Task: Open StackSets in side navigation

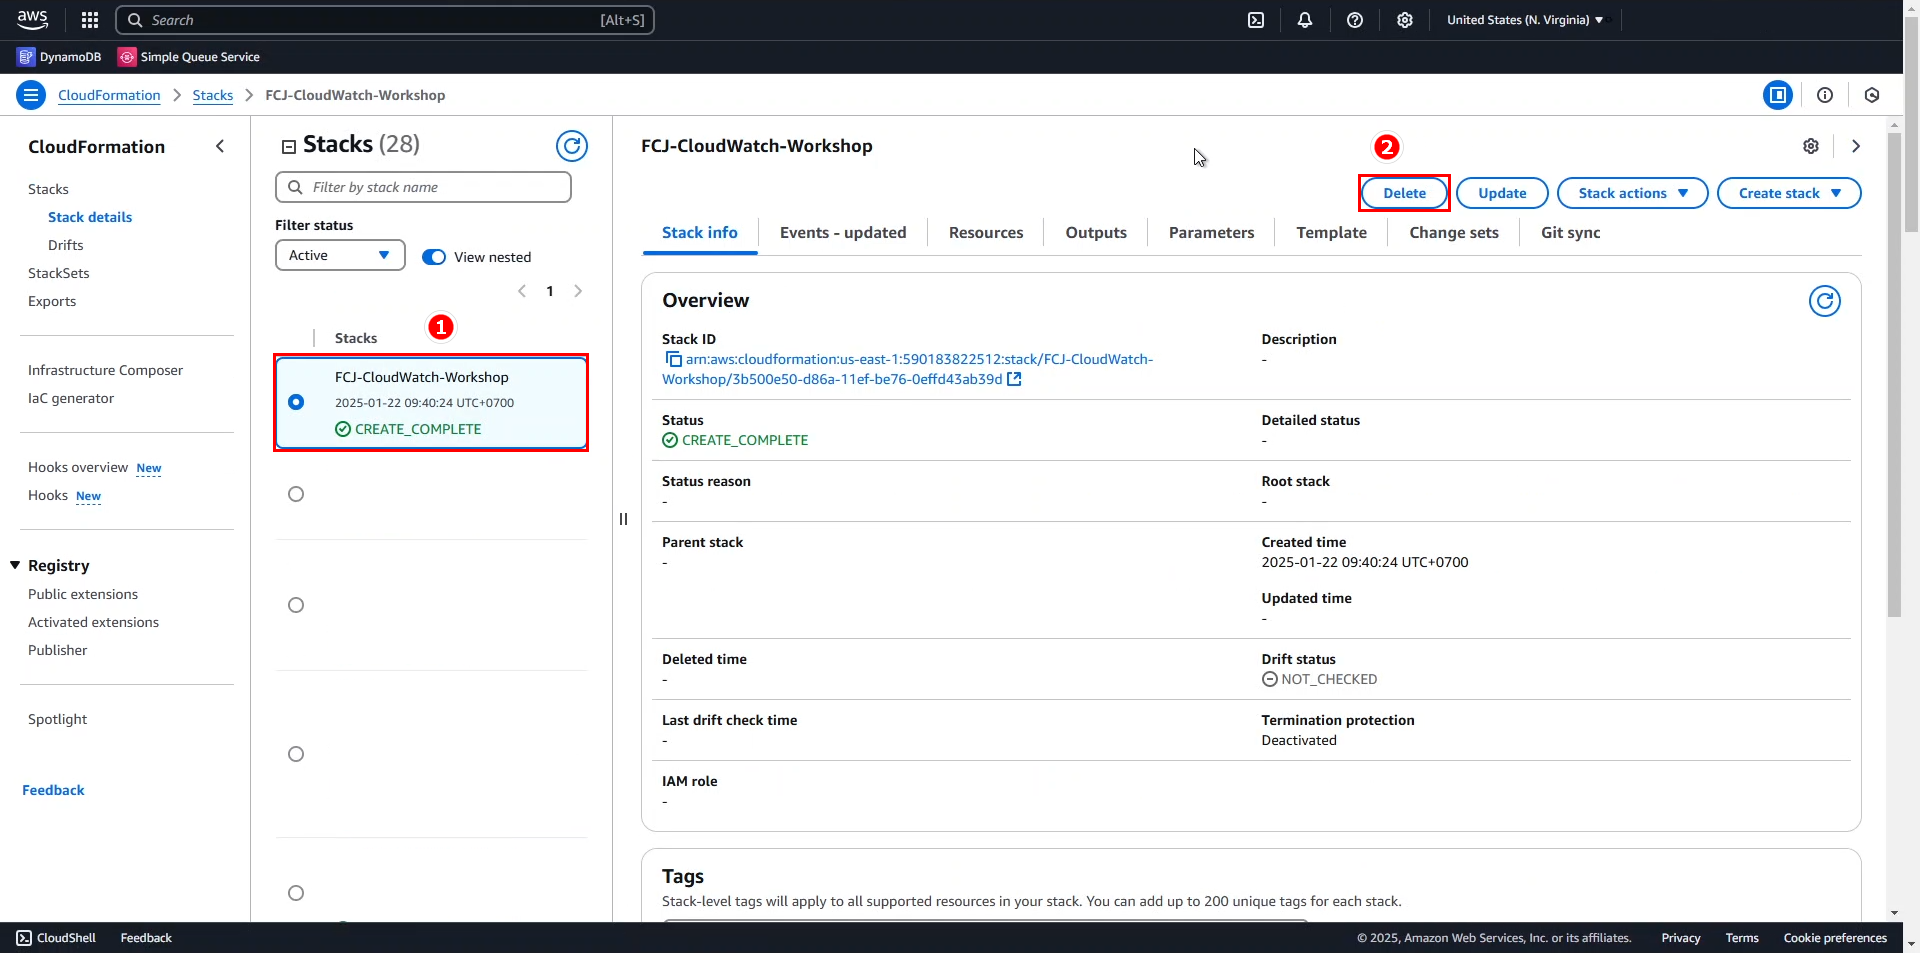Action: tap(59, 273)
